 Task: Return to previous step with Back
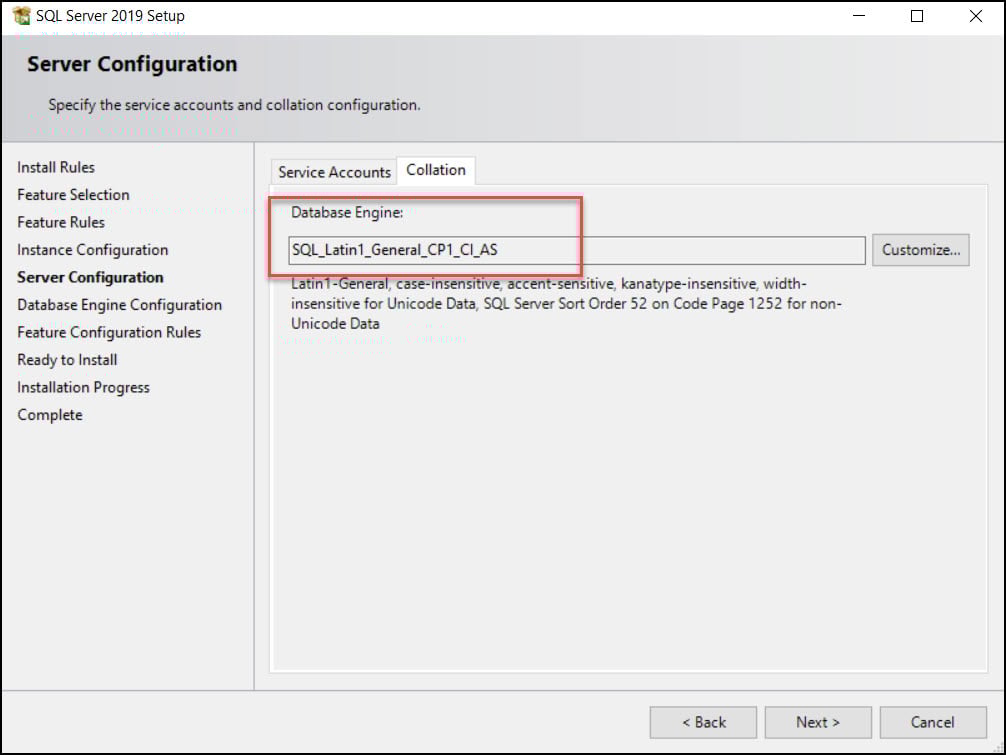pyautogui.click(x=703, y=722)
